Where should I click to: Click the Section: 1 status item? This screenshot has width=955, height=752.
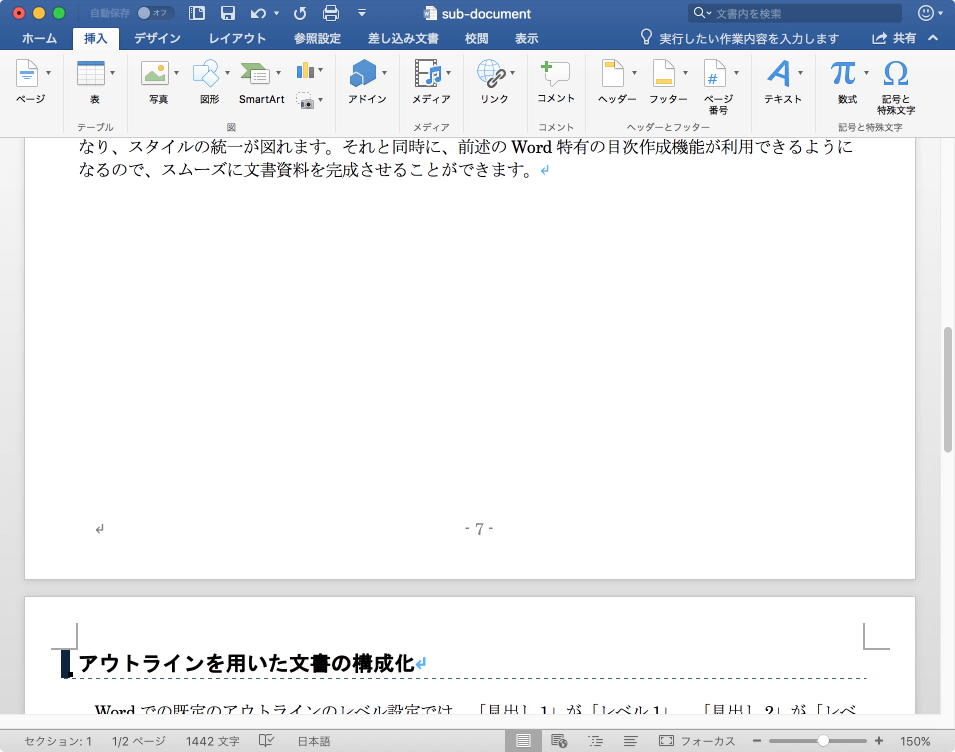58,741
